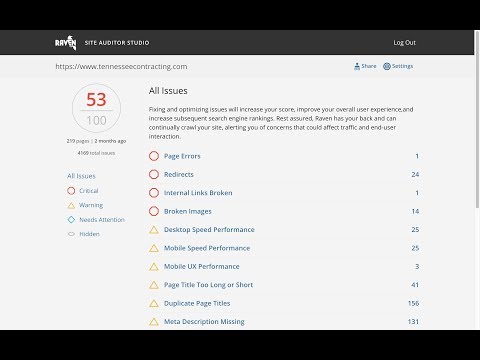This screenshot has width=480, height=360.
Task: Filter by Warning issues
Action: [x=91, y=205]
